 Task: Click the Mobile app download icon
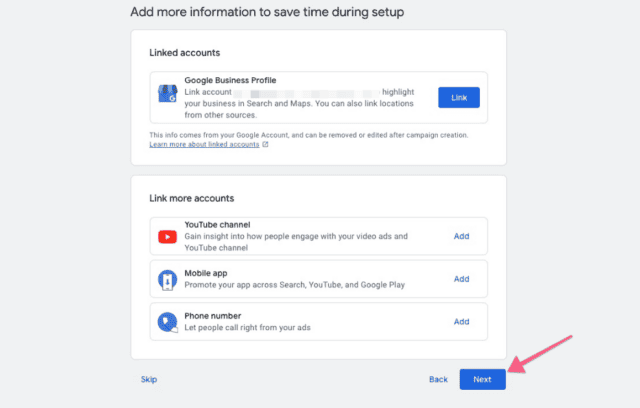pyautogui.click(x=167, y=280)
